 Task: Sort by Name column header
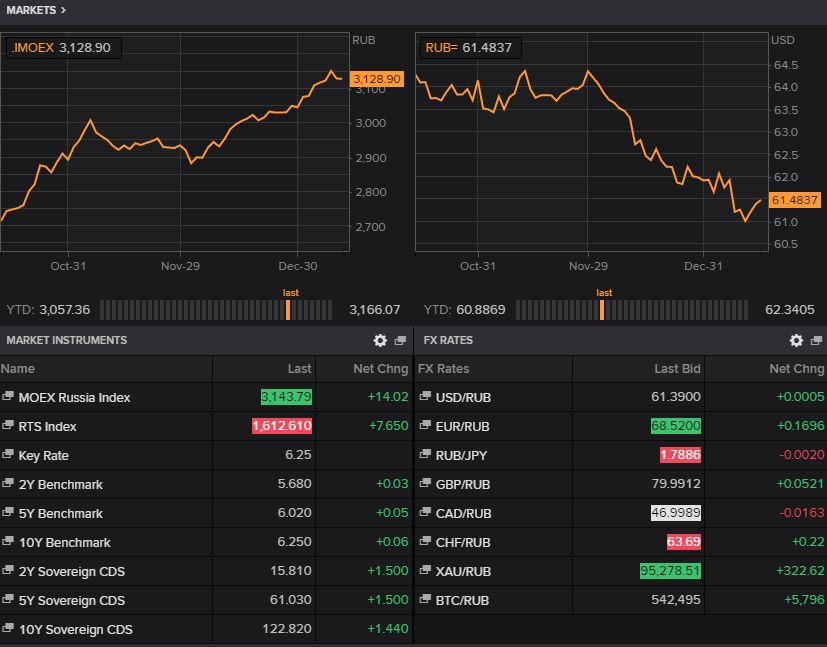coord(17,369)
